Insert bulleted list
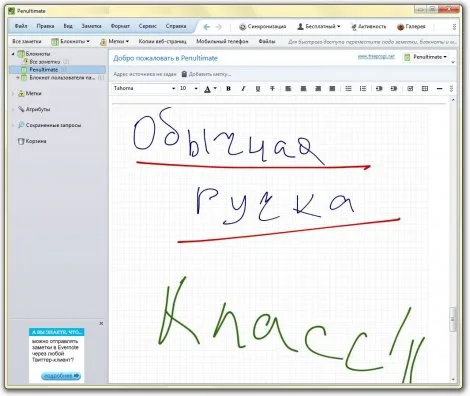The height and width of the screenshot is (396, 470). [348, 89]
